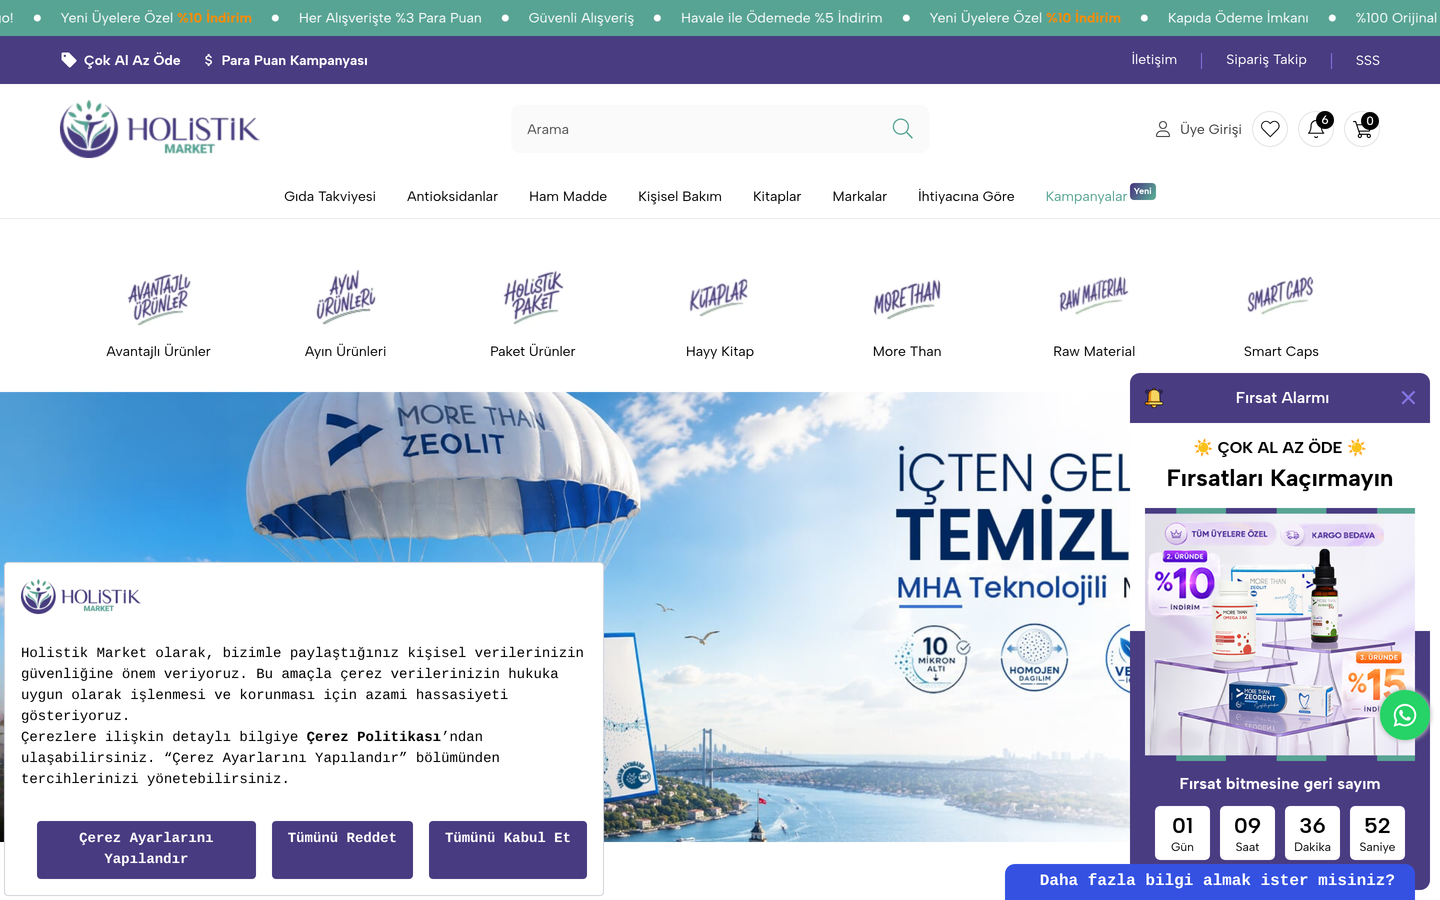Close the Fırsat Alarmı popup

point(1408,398)
